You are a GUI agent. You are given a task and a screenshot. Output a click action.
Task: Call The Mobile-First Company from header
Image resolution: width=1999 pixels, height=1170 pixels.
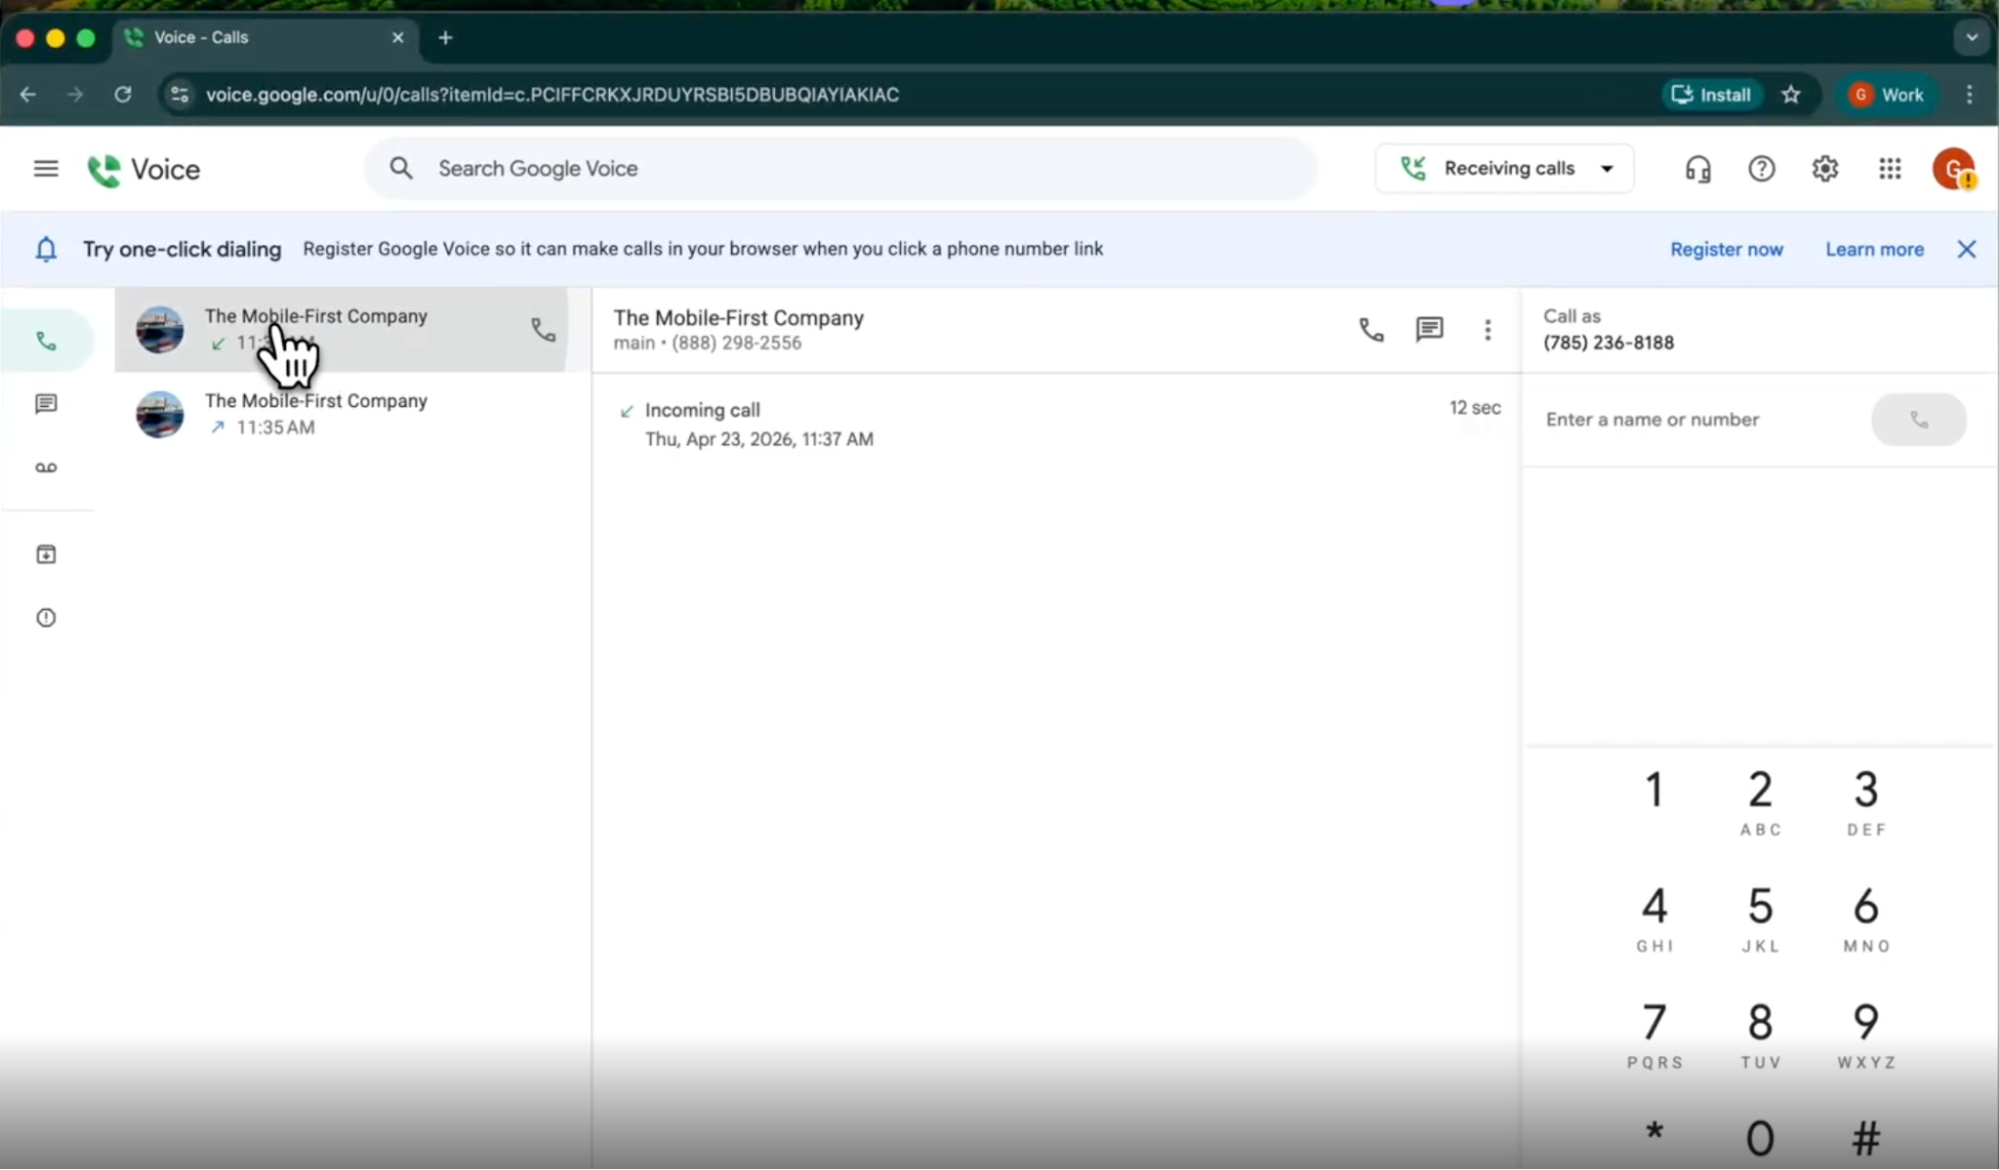(1371, 330)
